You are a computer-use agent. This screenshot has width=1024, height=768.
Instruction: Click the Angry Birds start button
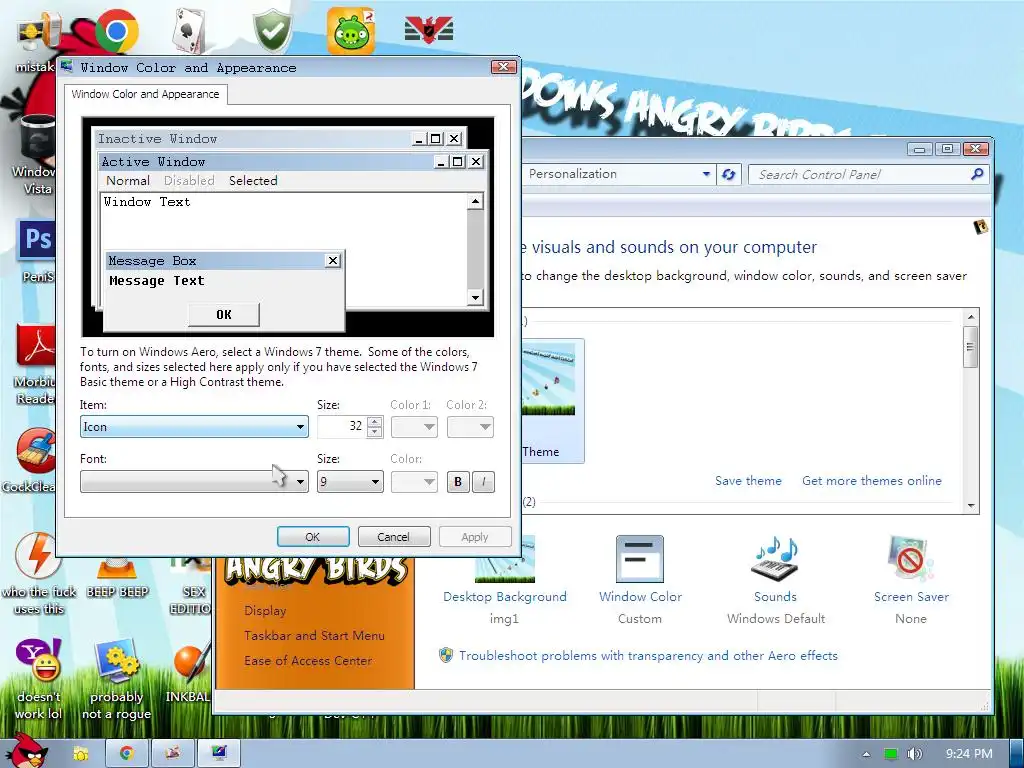pyautogui.click(x=25, y=749)
